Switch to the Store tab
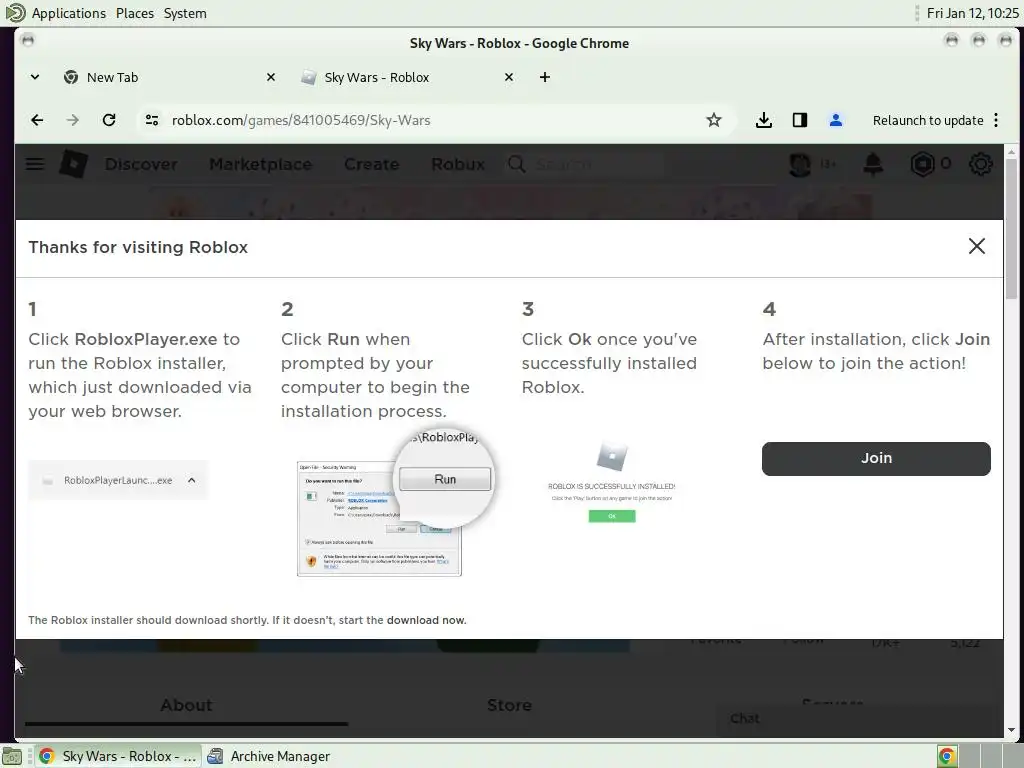Viewport: 1024px width, 768px height. pyautogui.click(x=509, y=705)
